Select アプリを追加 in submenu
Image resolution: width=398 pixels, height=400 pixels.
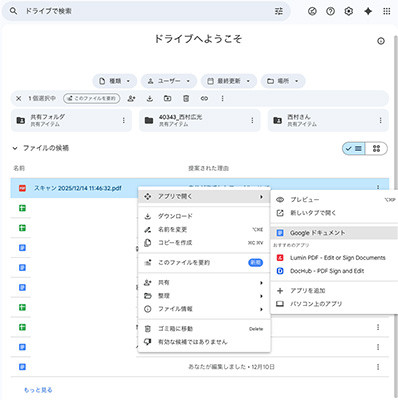point(334,291)
